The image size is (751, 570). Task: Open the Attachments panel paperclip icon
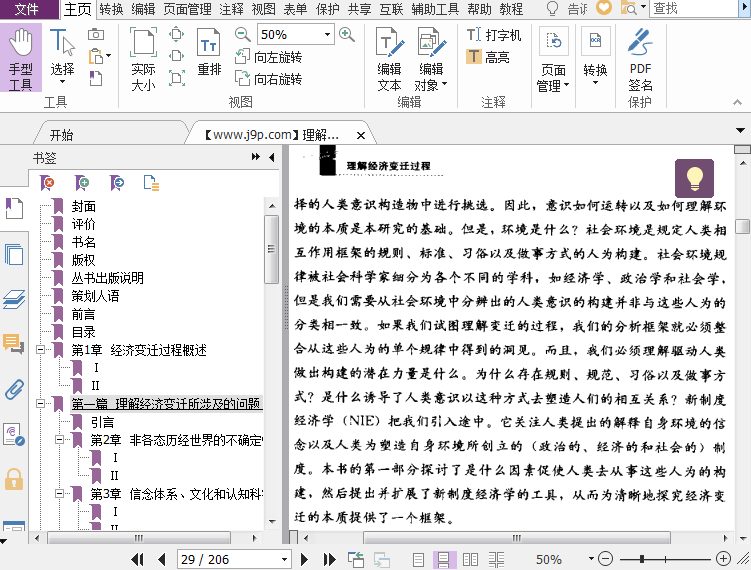13,389
